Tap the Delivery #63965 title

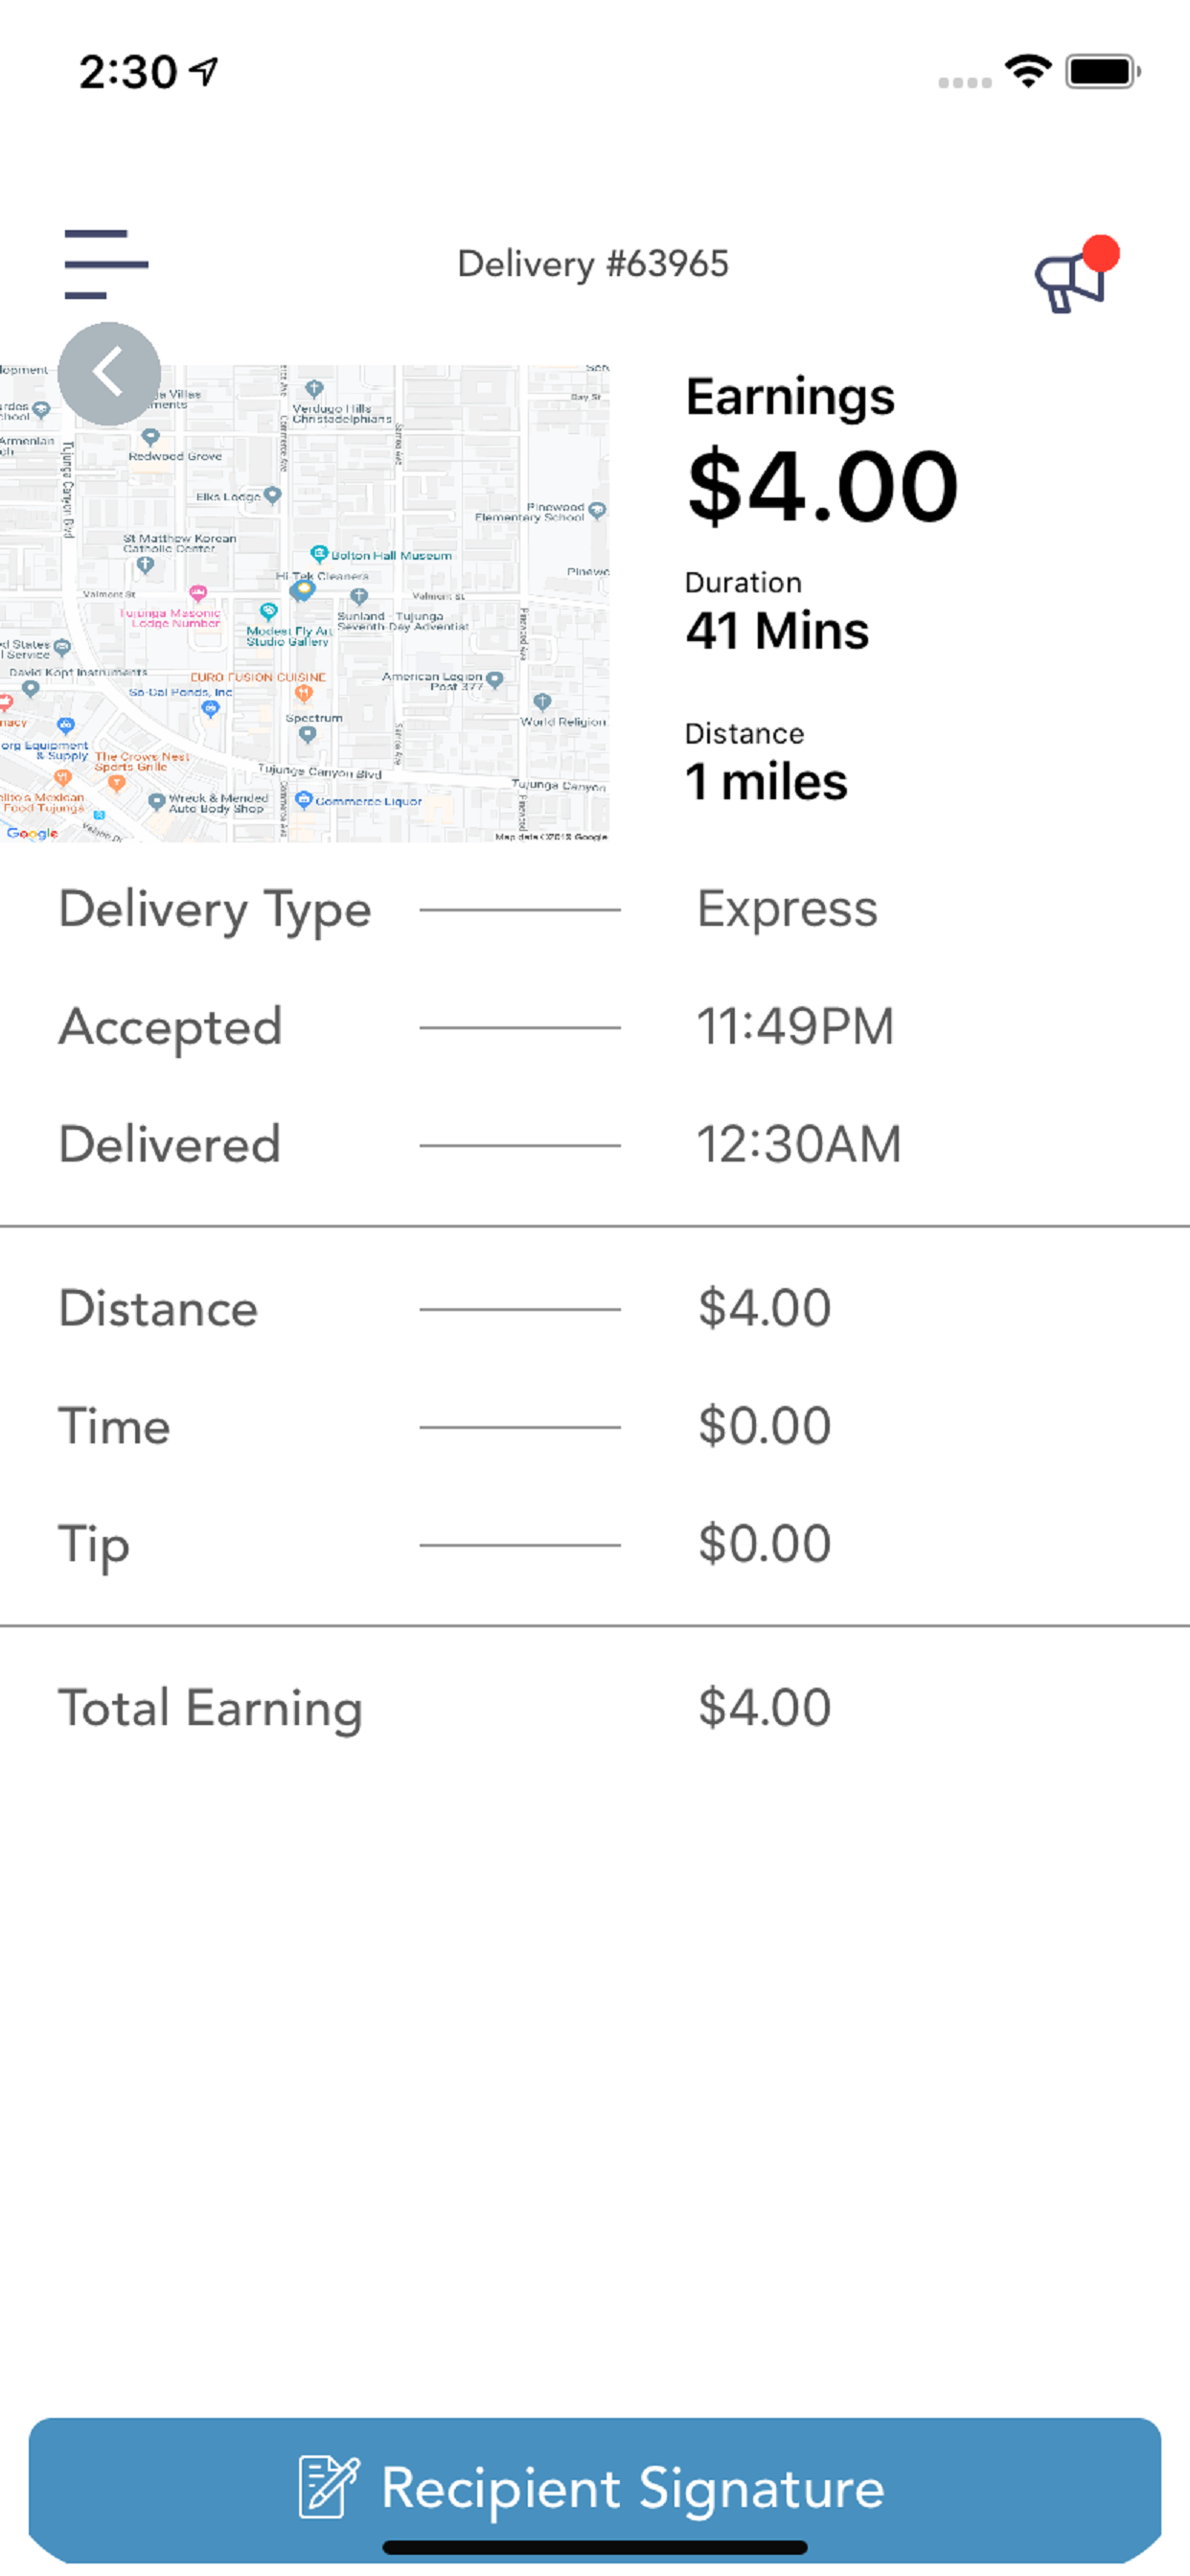[x=593, y=264]
